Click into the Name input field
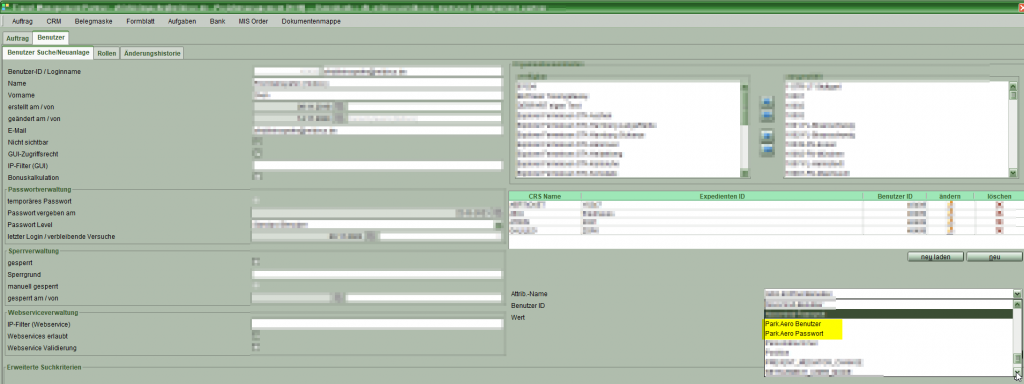The image size is (1024, 384). [x=377, y=84]
